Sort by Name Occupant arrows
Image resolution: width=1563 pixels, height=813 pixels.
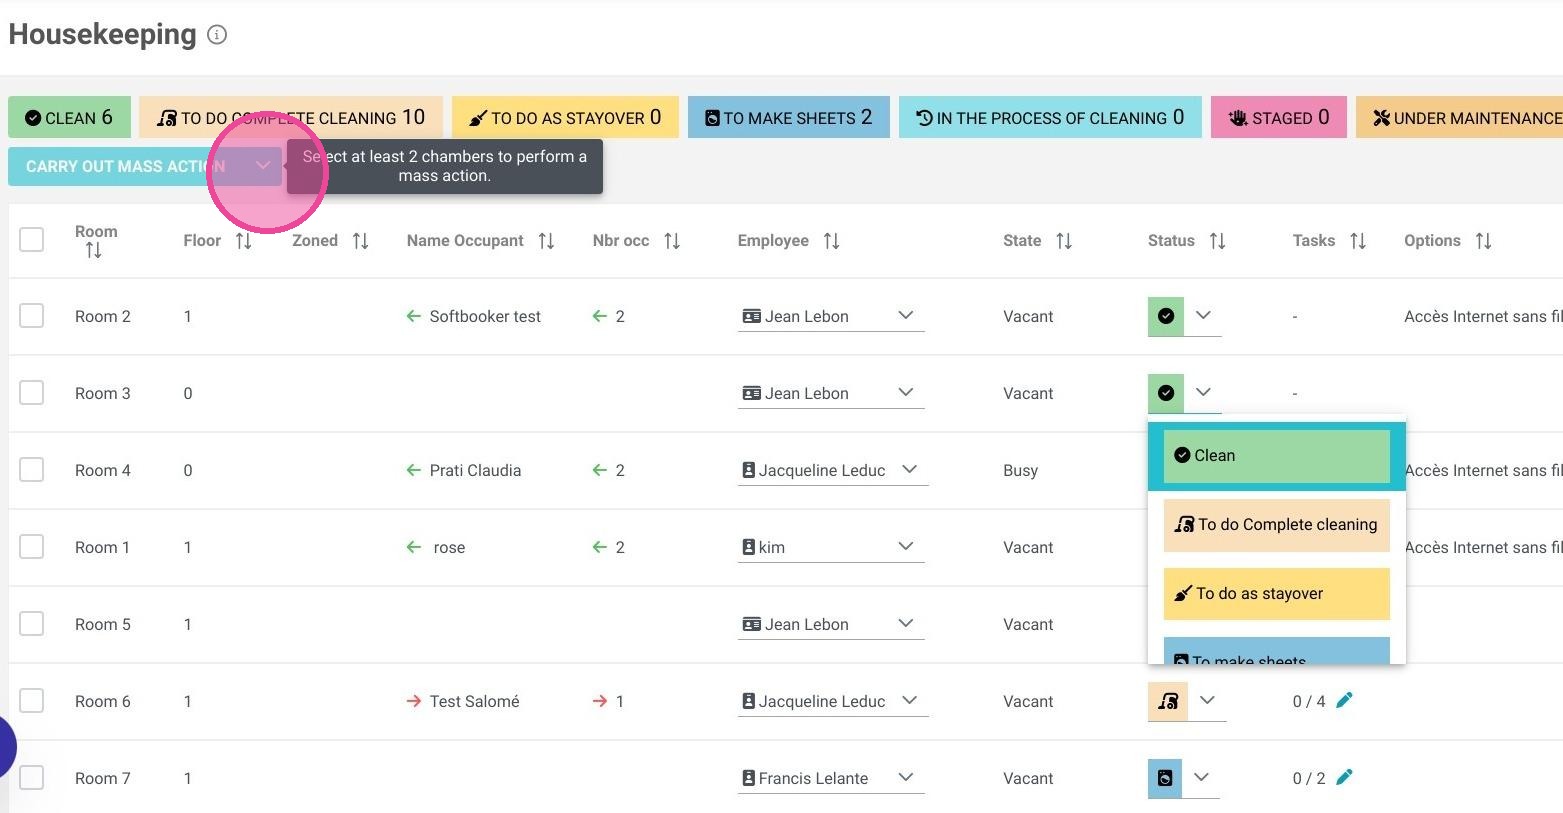point(546,241)
